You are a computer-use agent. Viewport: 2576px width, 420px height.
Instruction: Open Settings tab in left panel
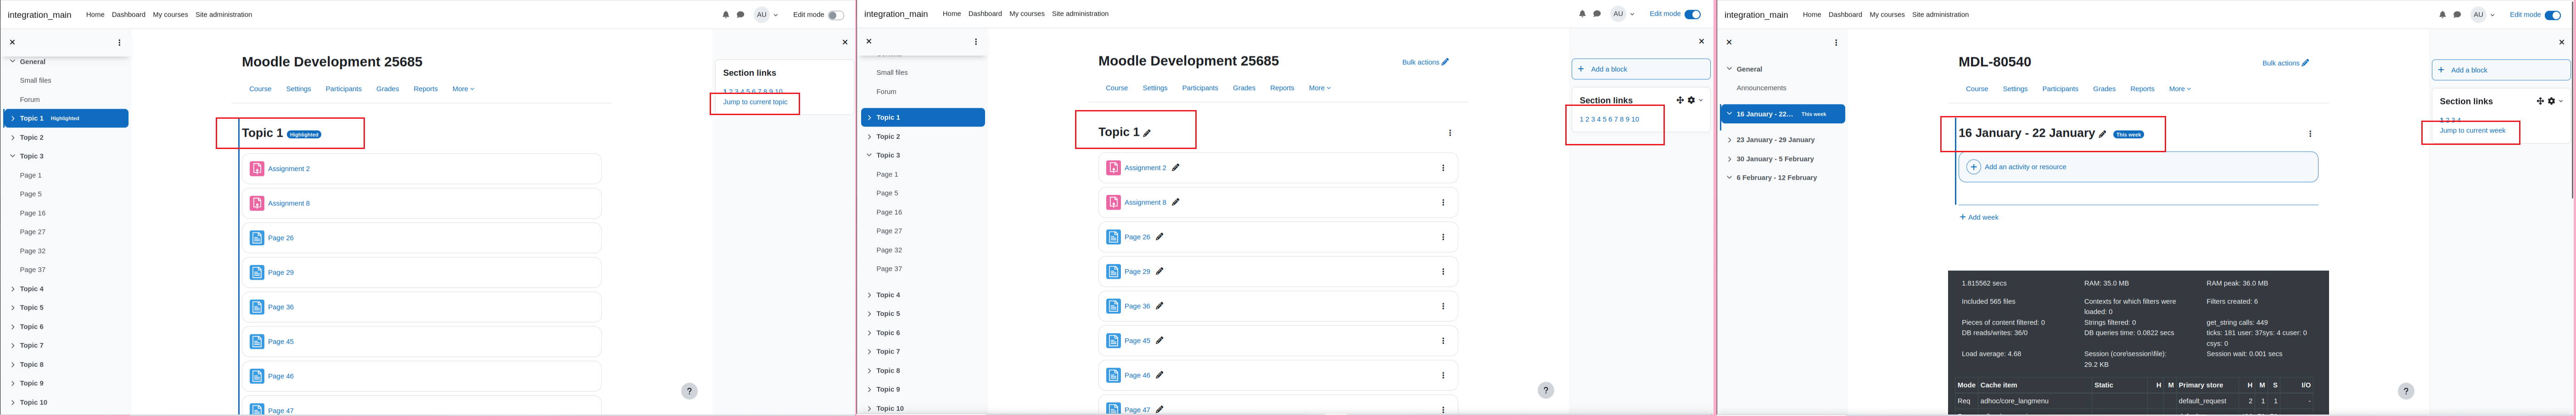coord(298,89)
